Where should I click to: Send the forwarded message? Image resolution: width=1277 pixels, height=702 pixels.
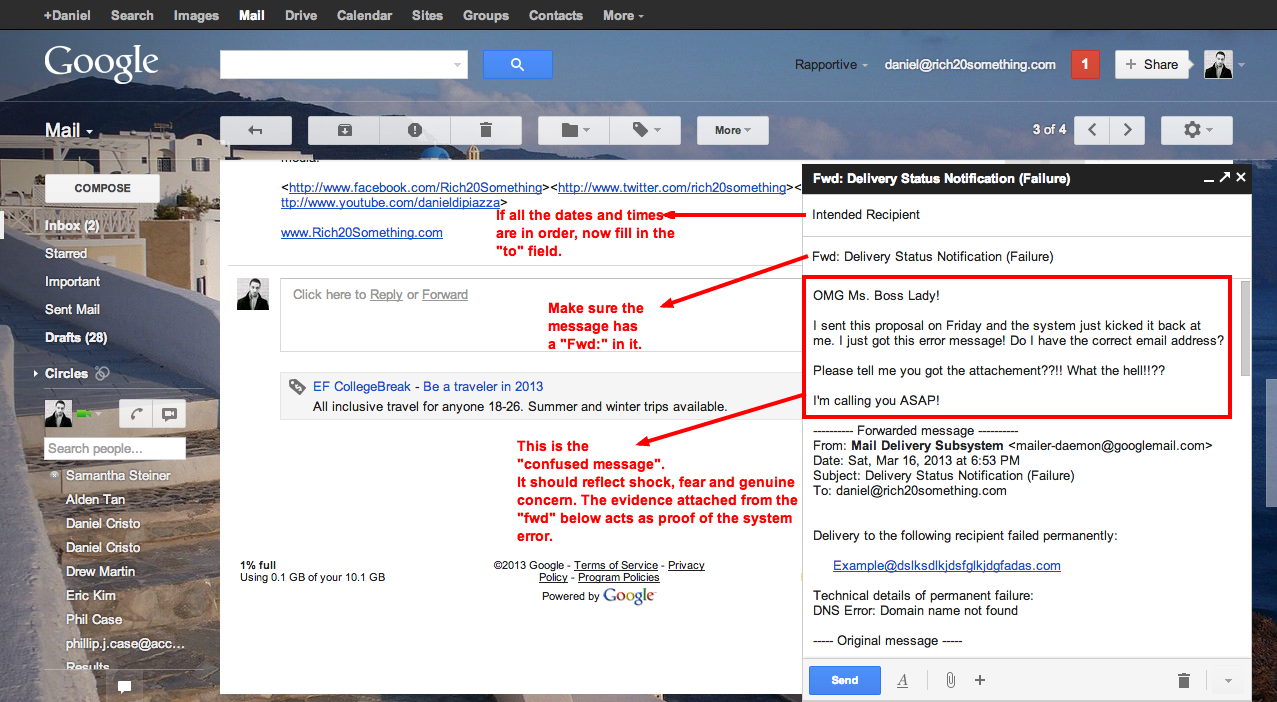[x=844, y=680]
